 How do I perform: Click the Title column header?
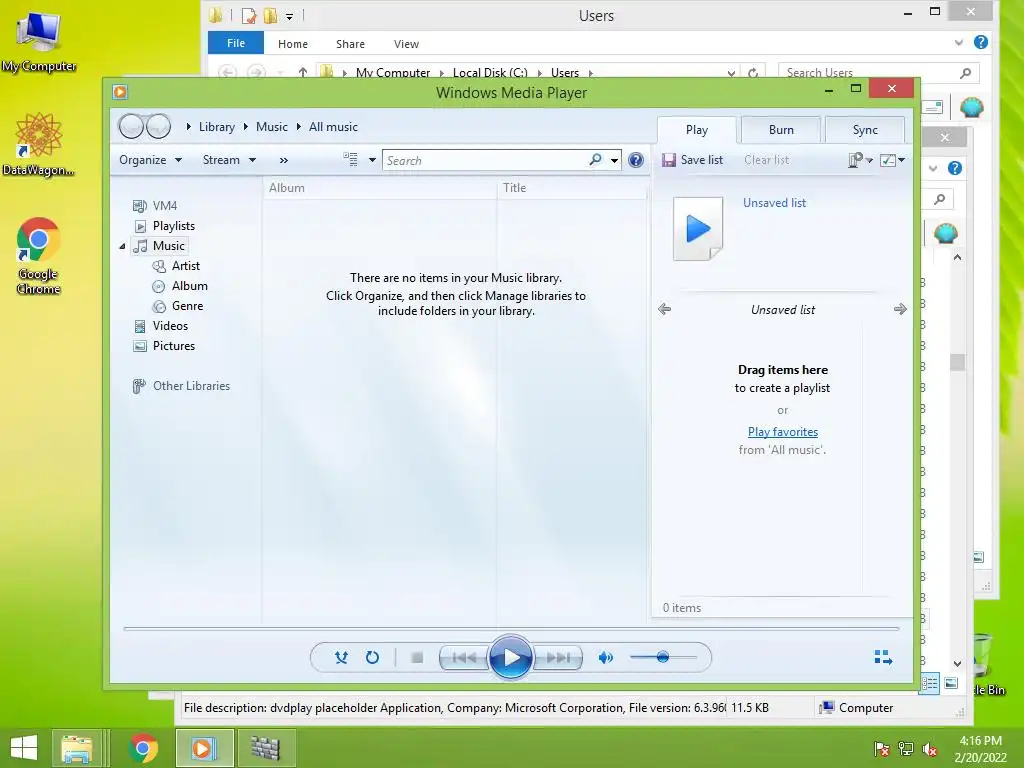click(x=572, y=188)
